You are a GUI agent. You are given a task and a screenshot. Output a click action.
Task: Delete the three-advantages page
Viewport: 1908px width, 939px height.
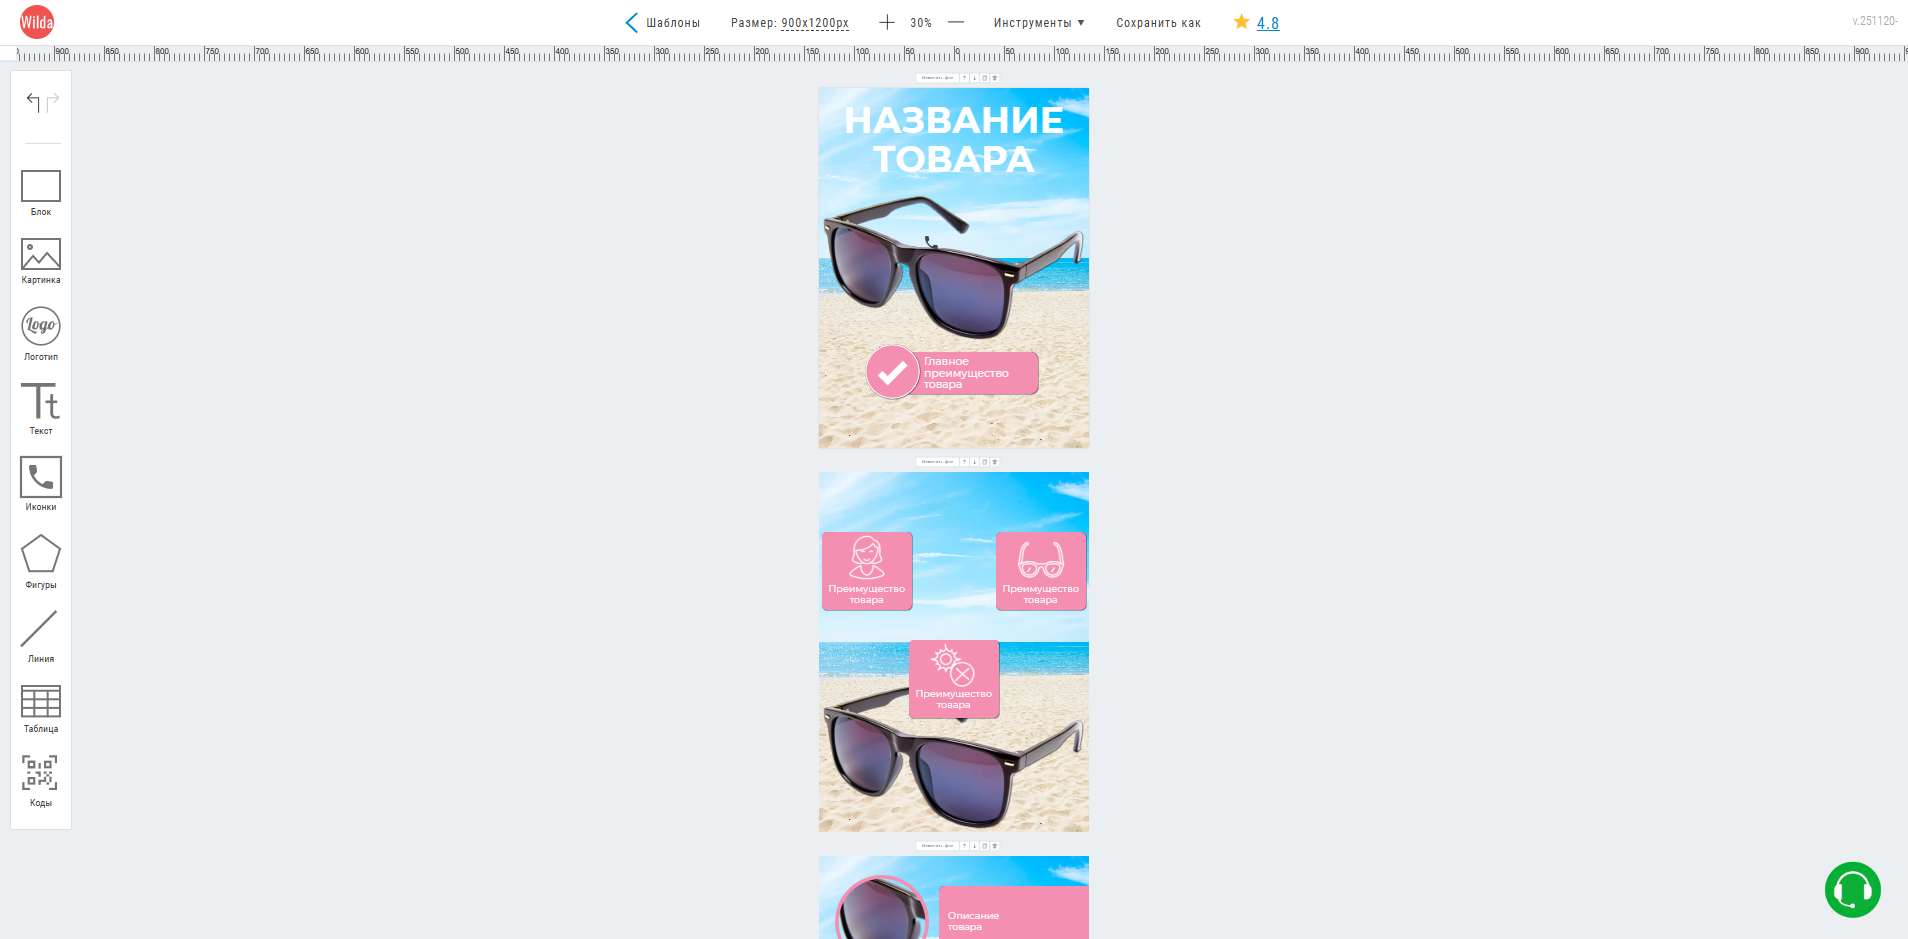995,462
